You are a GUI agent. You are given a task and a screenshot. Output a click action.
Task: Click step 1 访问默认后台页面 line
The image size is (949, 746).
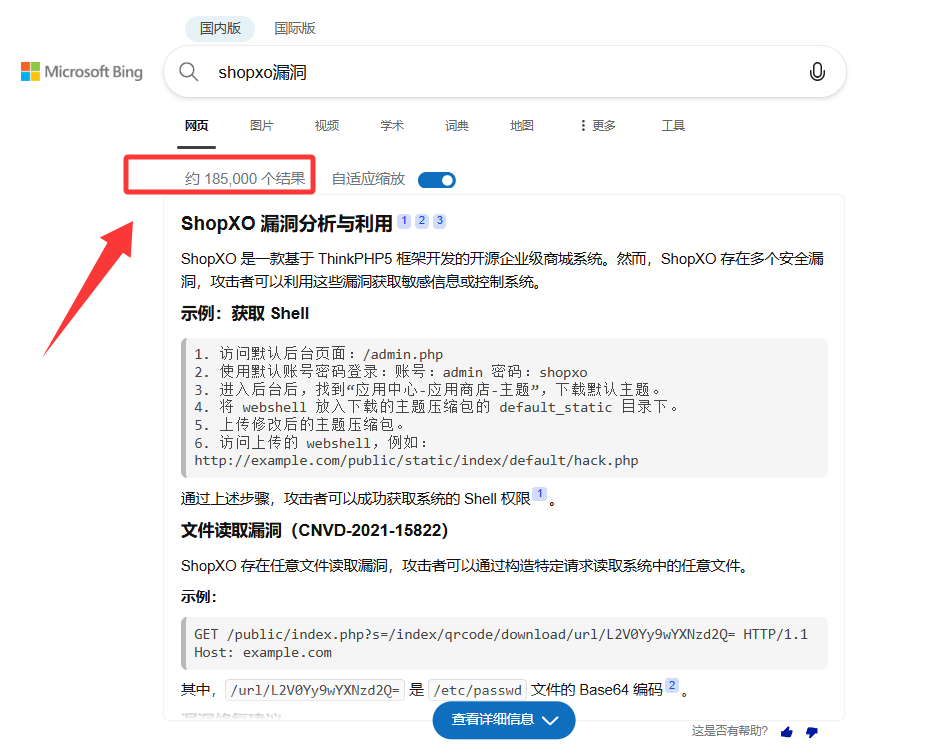pos(318,354)
